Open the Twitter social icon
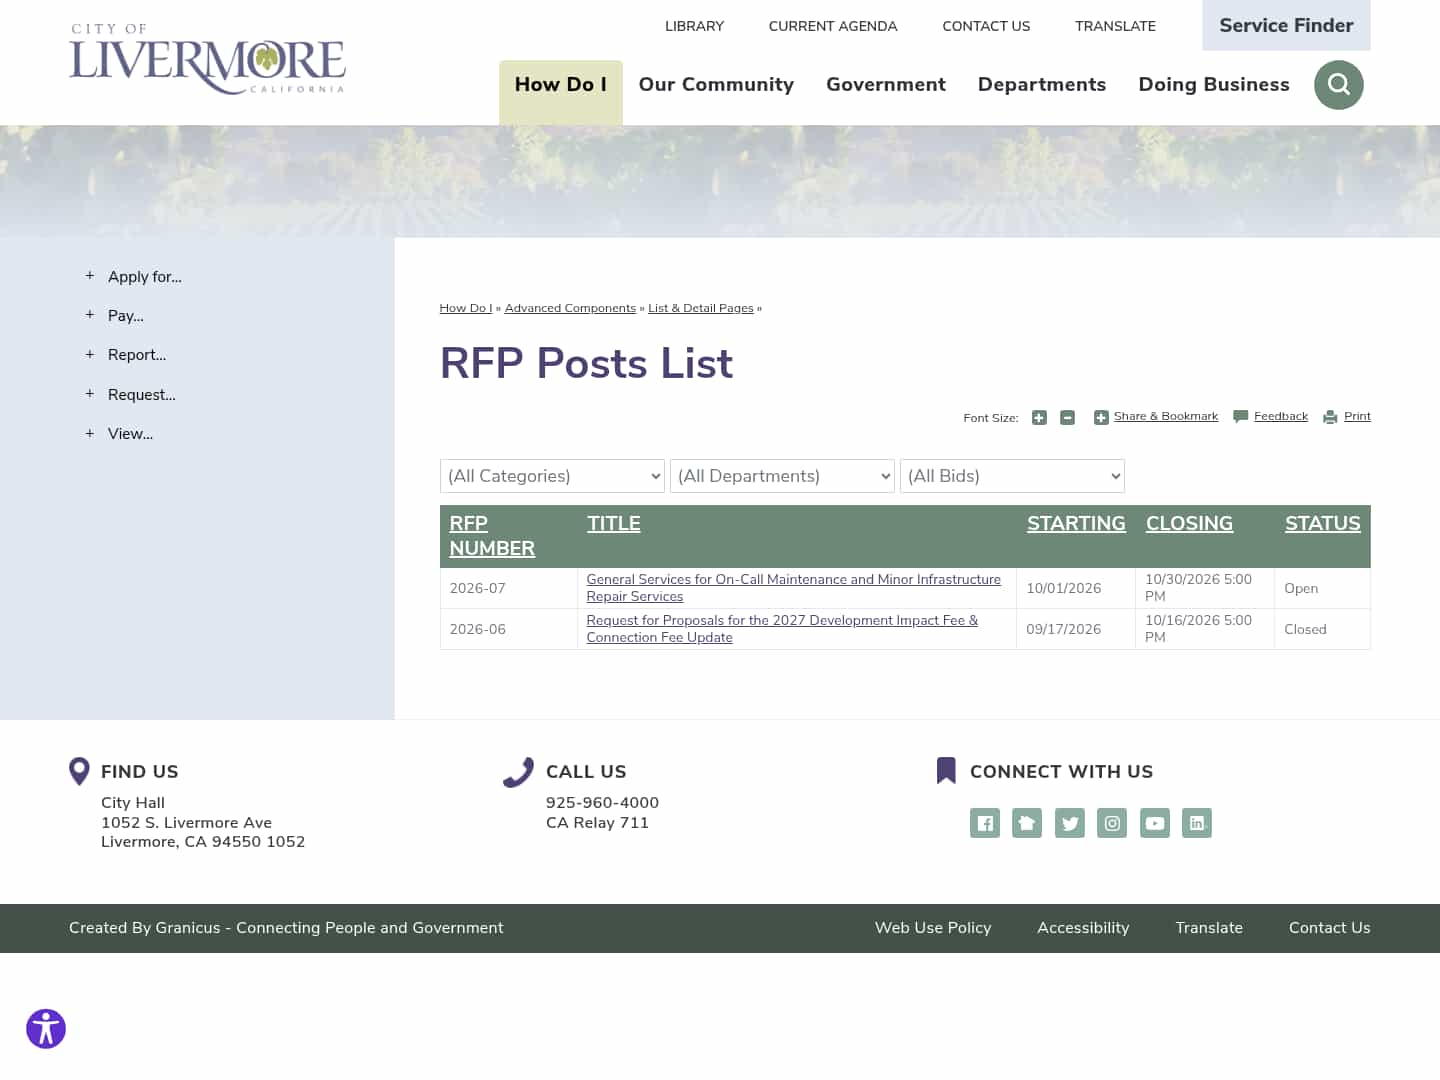The width and height of the screenshot is (1440, 1080). (1070, 823)
